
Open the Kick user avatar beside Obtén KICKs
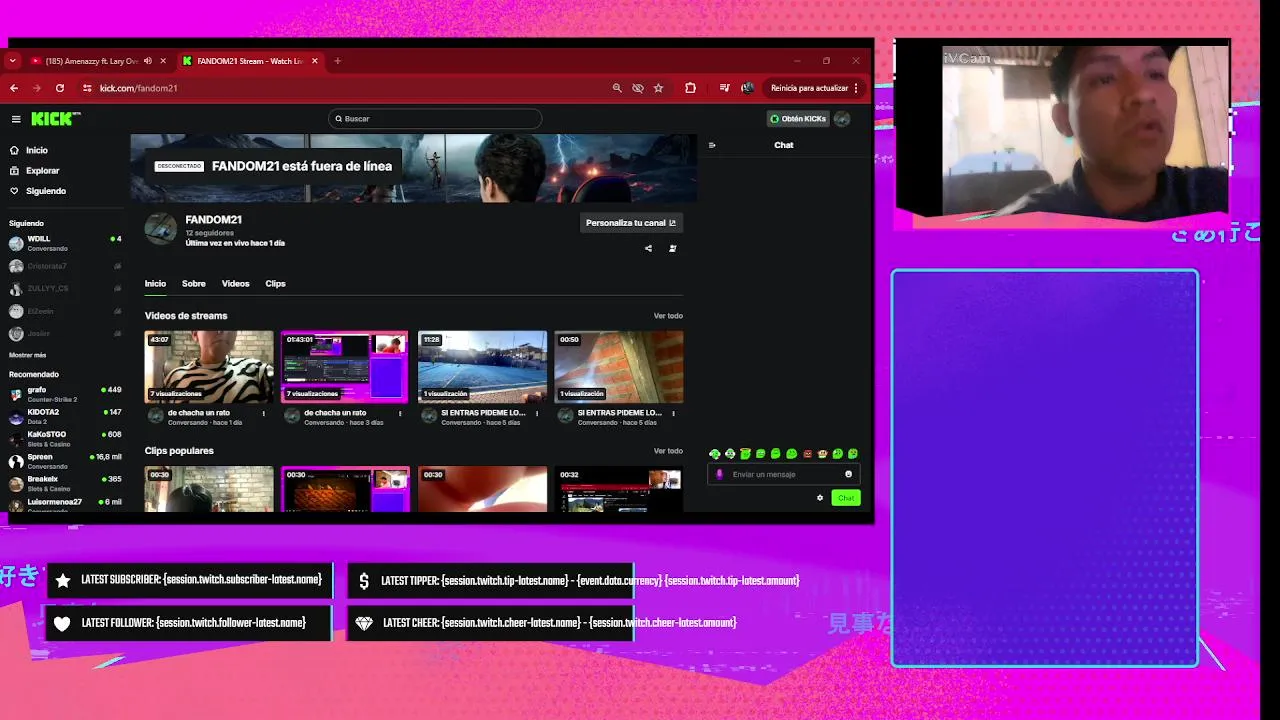[842, 119]
